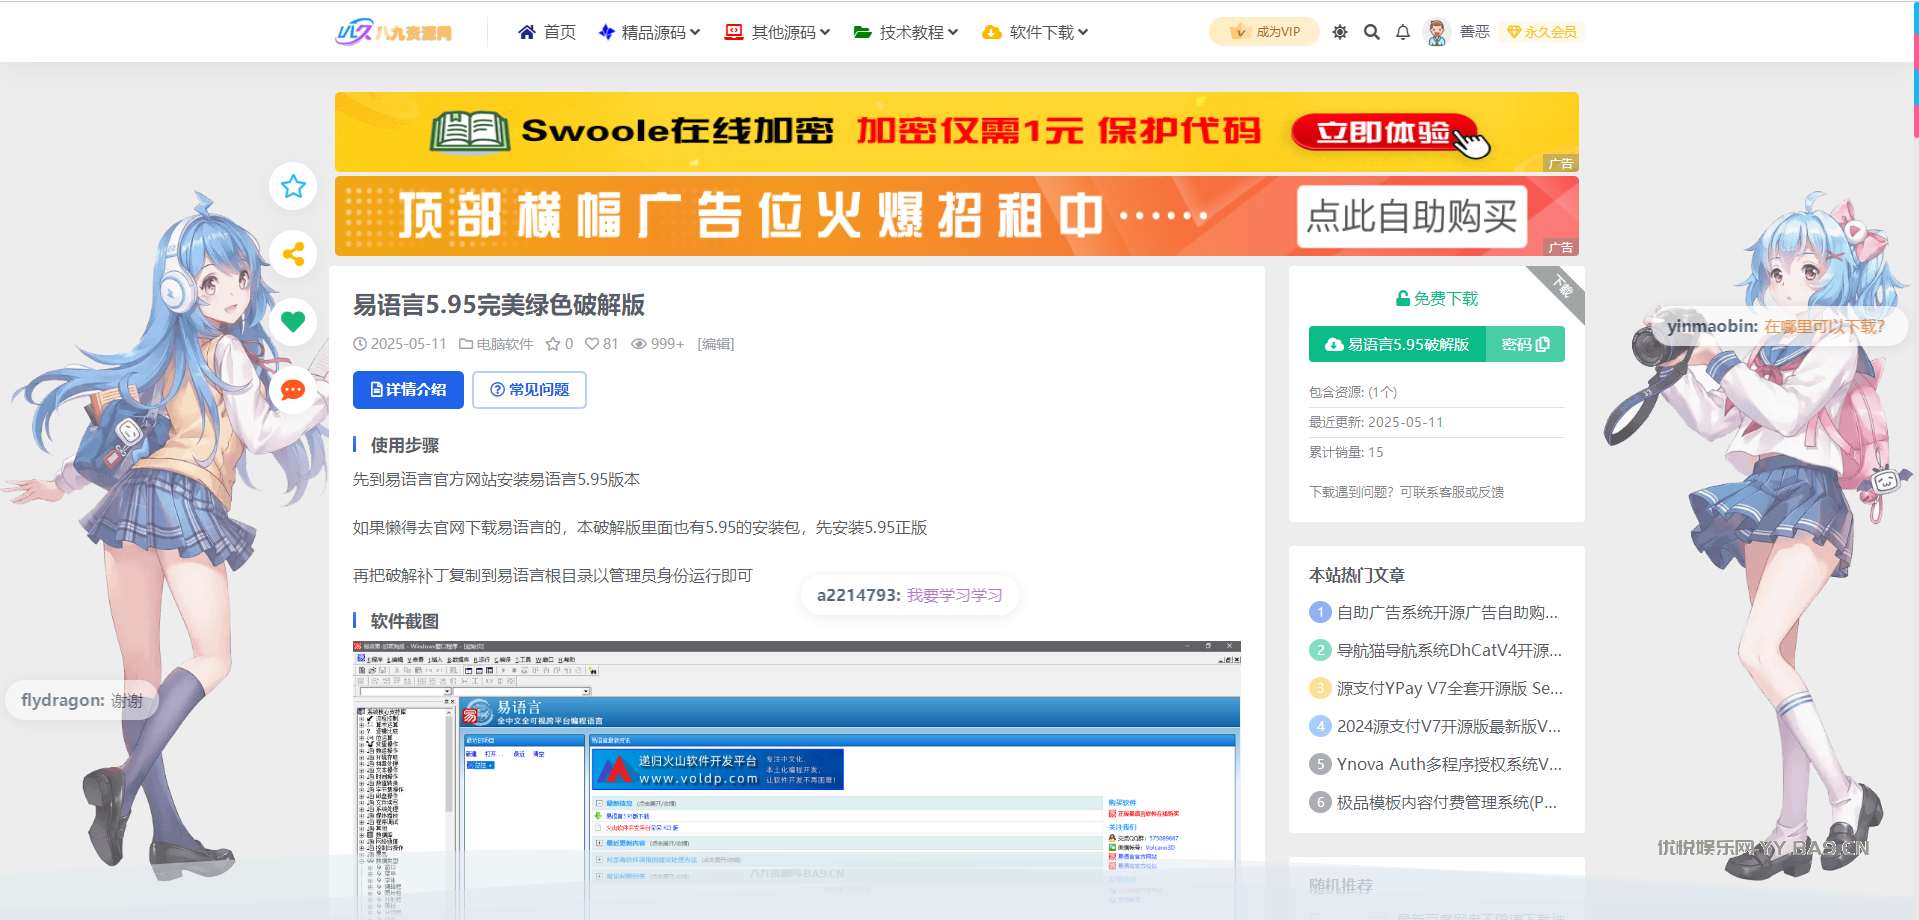
Task: Click the green heart like icon
Action: click(x=293, y=322)
